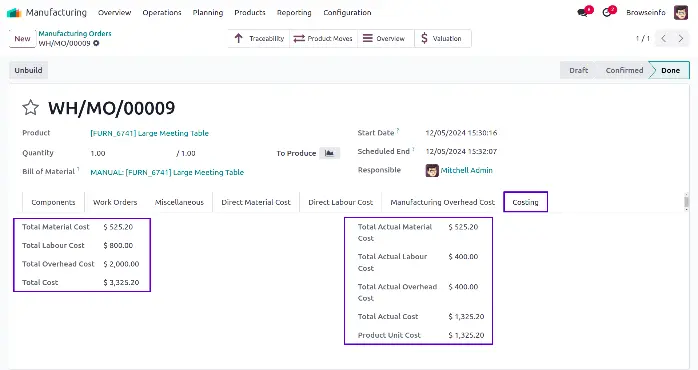Mark WH/MO/00009 as favorite with star

pos(31,108)
